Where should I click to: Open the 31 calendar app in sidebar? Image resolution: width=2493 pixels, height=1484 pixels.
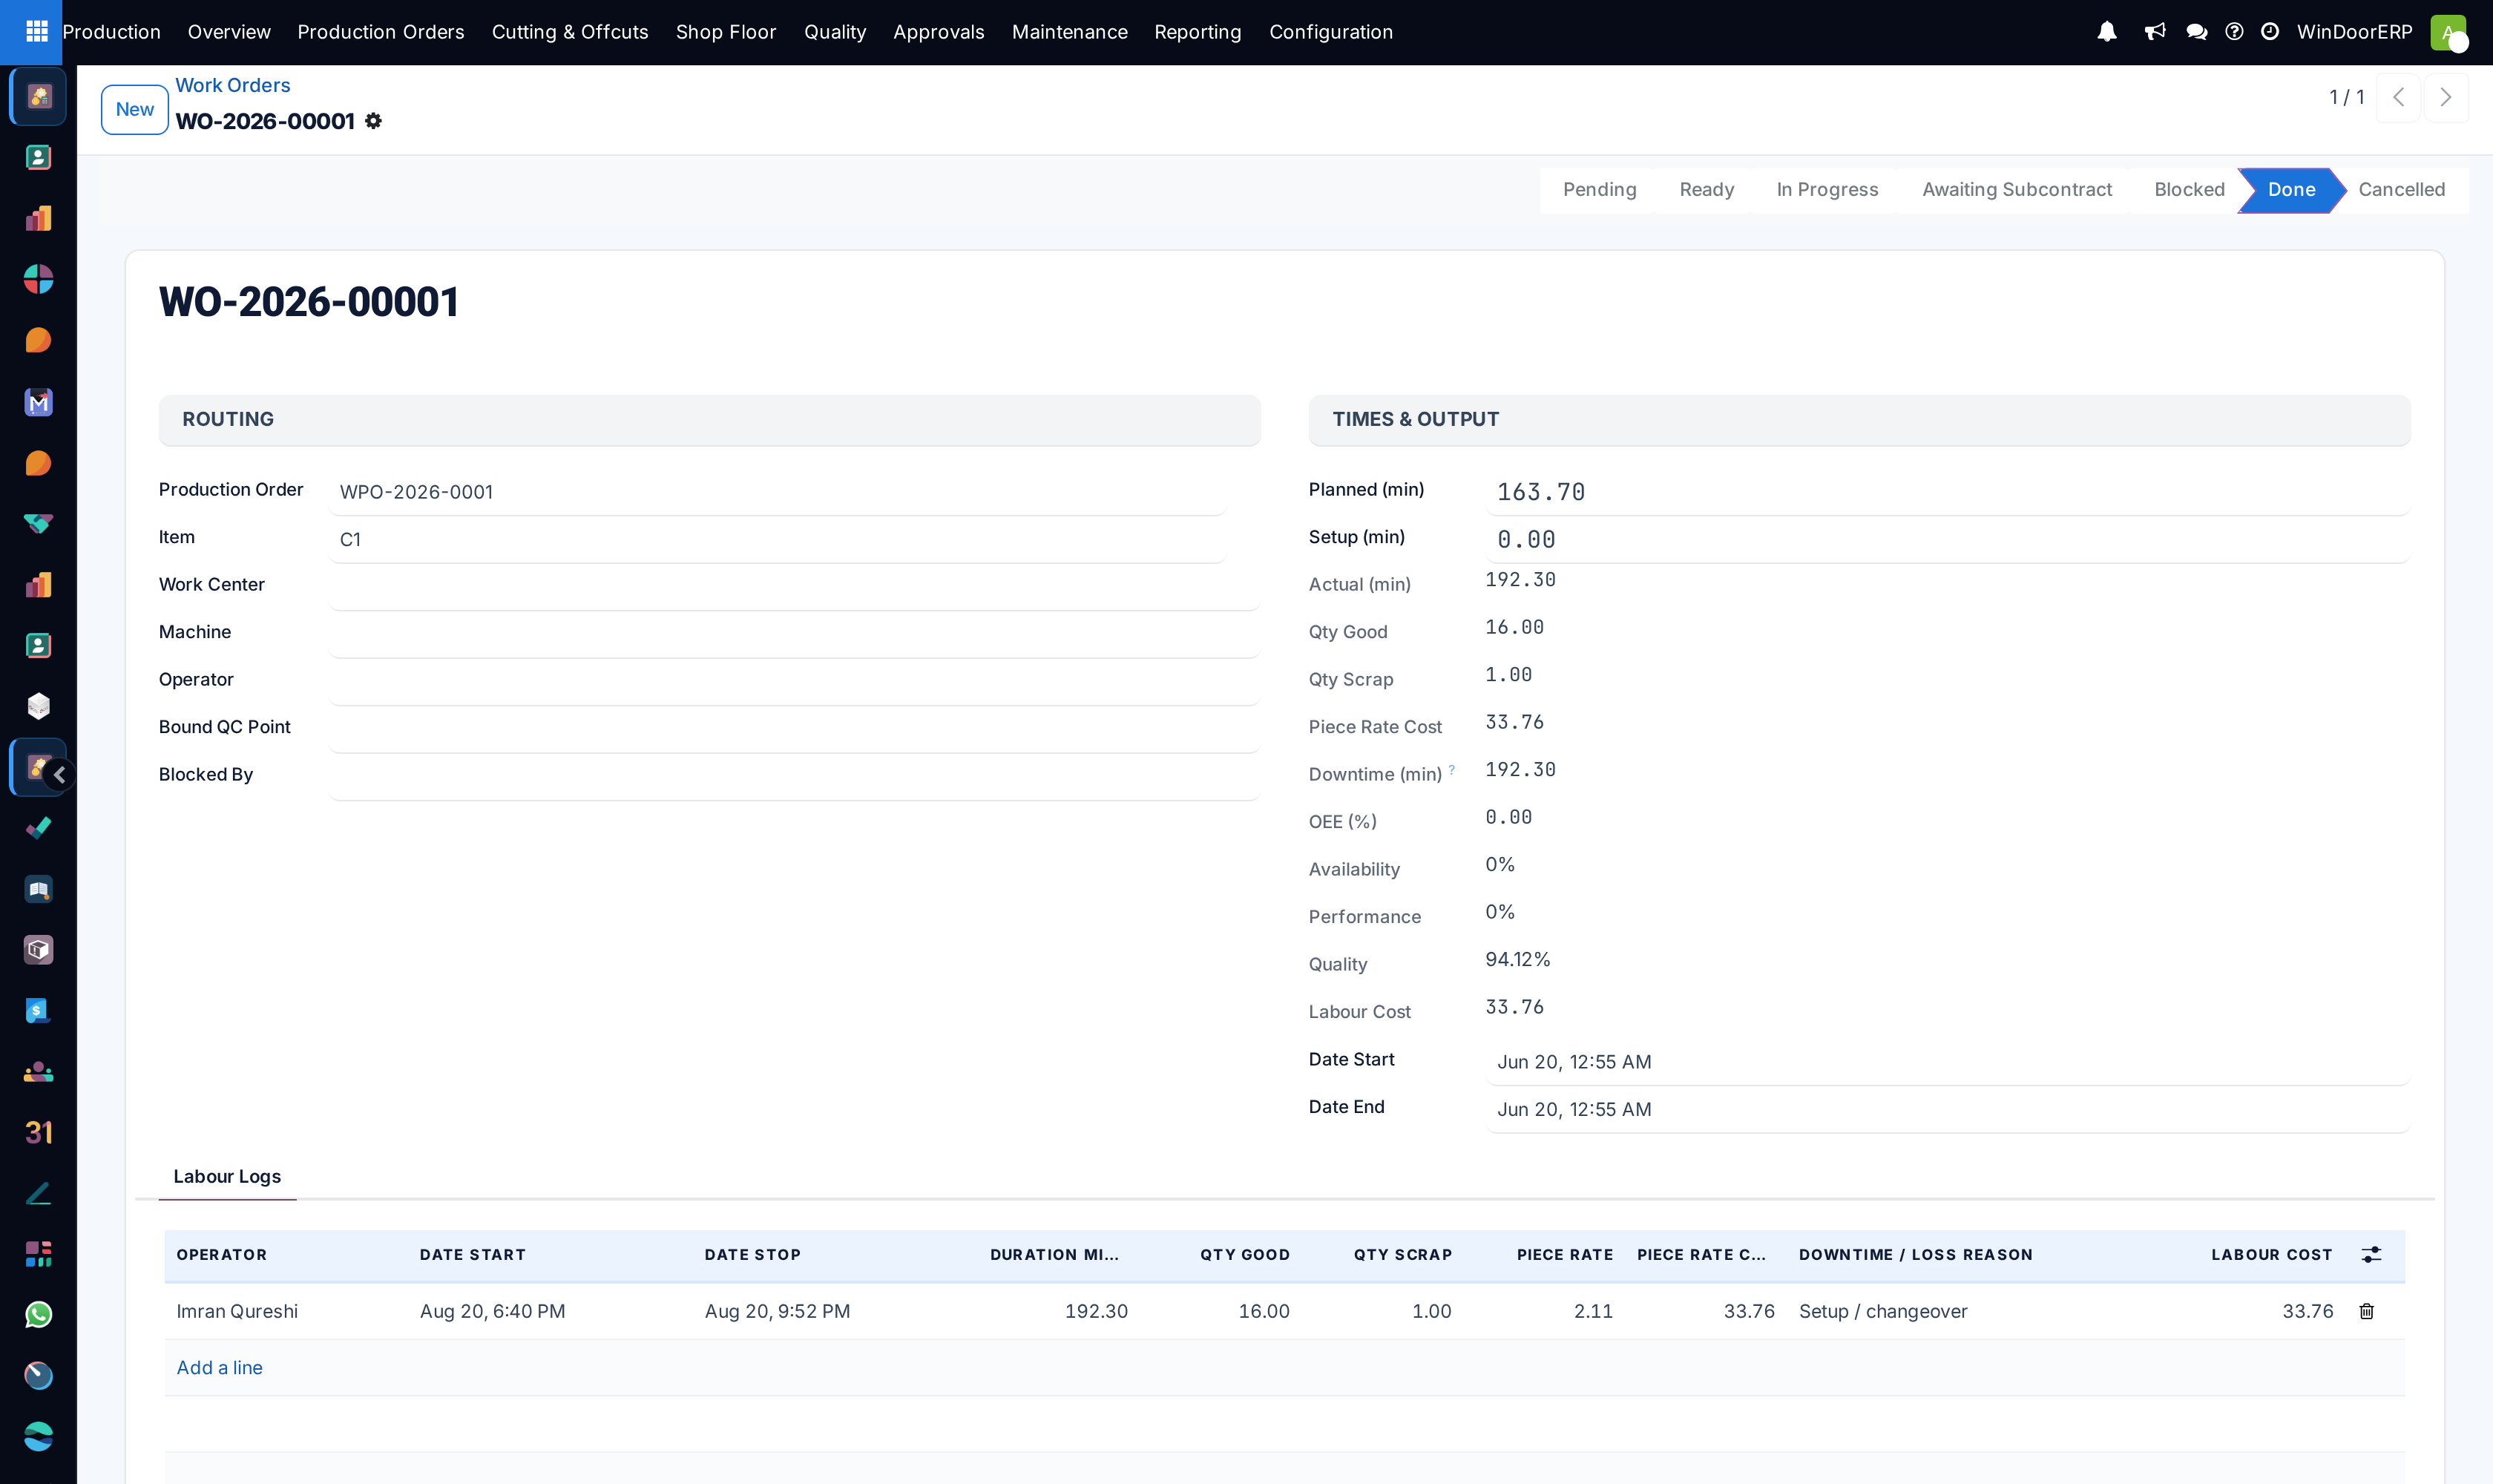[38, 1132]
